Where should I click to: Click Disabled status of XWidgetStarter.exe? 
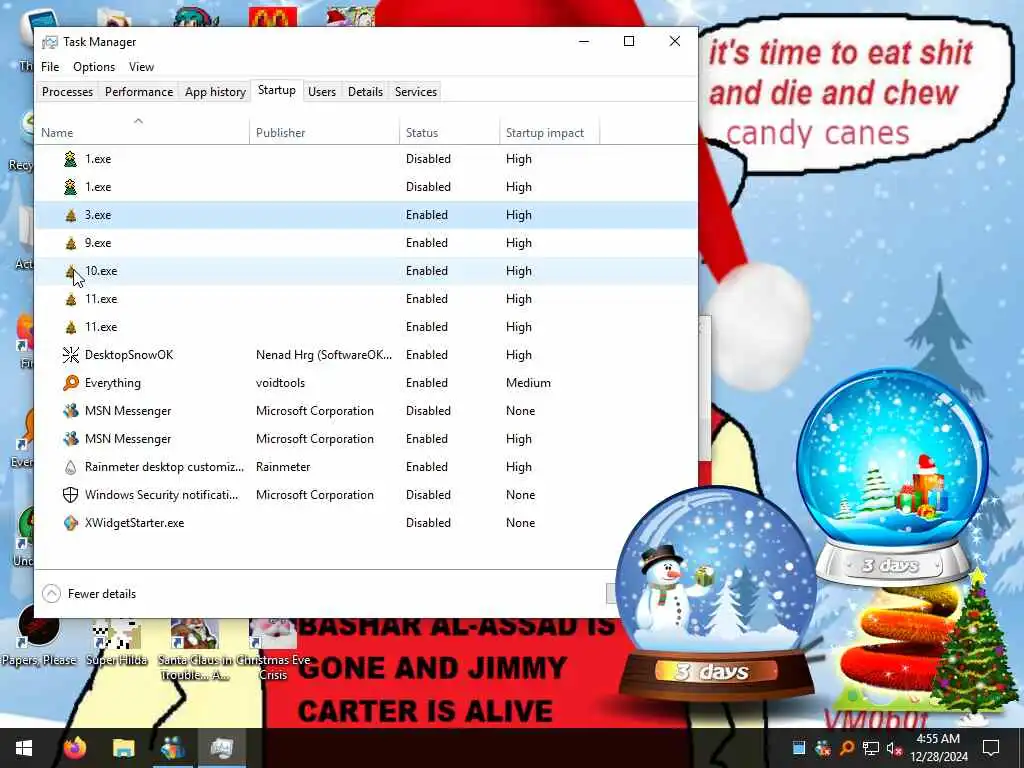[428, 523]
